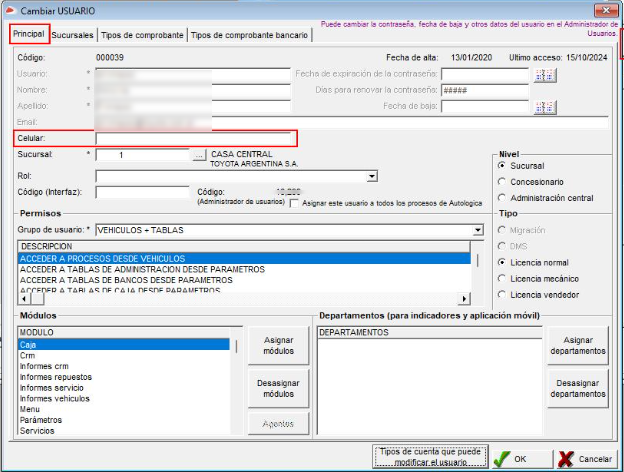Viewport: 624px width, 472px height.
Task: Select the DMS type radio button
Action: [502, 246]
